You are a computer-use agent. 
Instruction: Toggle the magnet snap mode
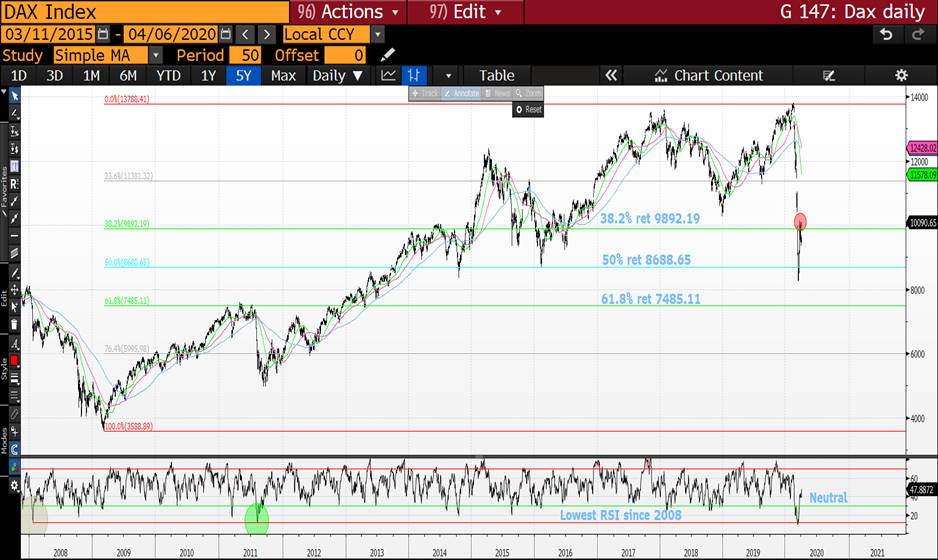click(14, 448)
